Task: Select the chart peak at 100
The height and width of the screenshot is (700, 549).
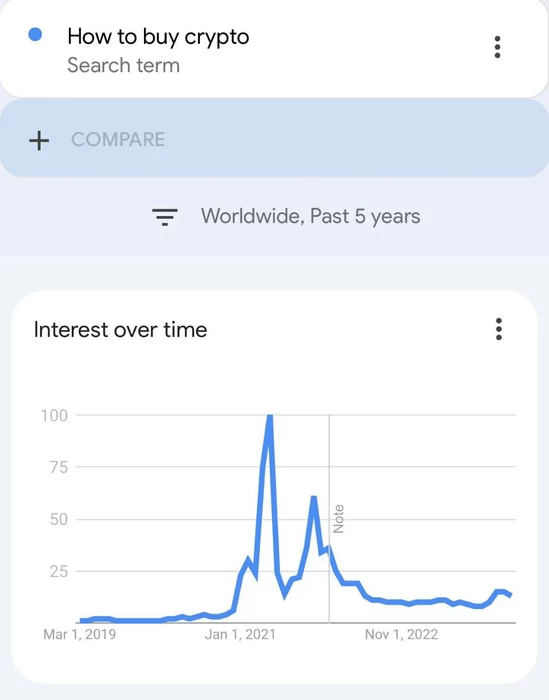Action: tap(270, 418)
